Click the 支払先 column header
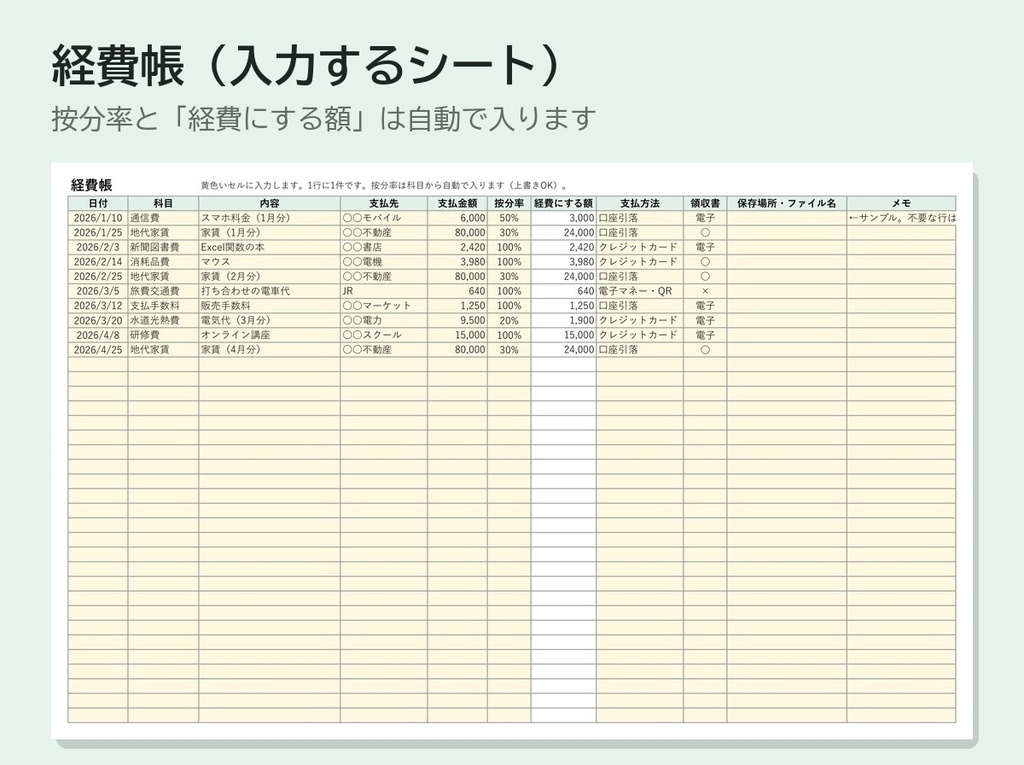 (x=384, y=203)
